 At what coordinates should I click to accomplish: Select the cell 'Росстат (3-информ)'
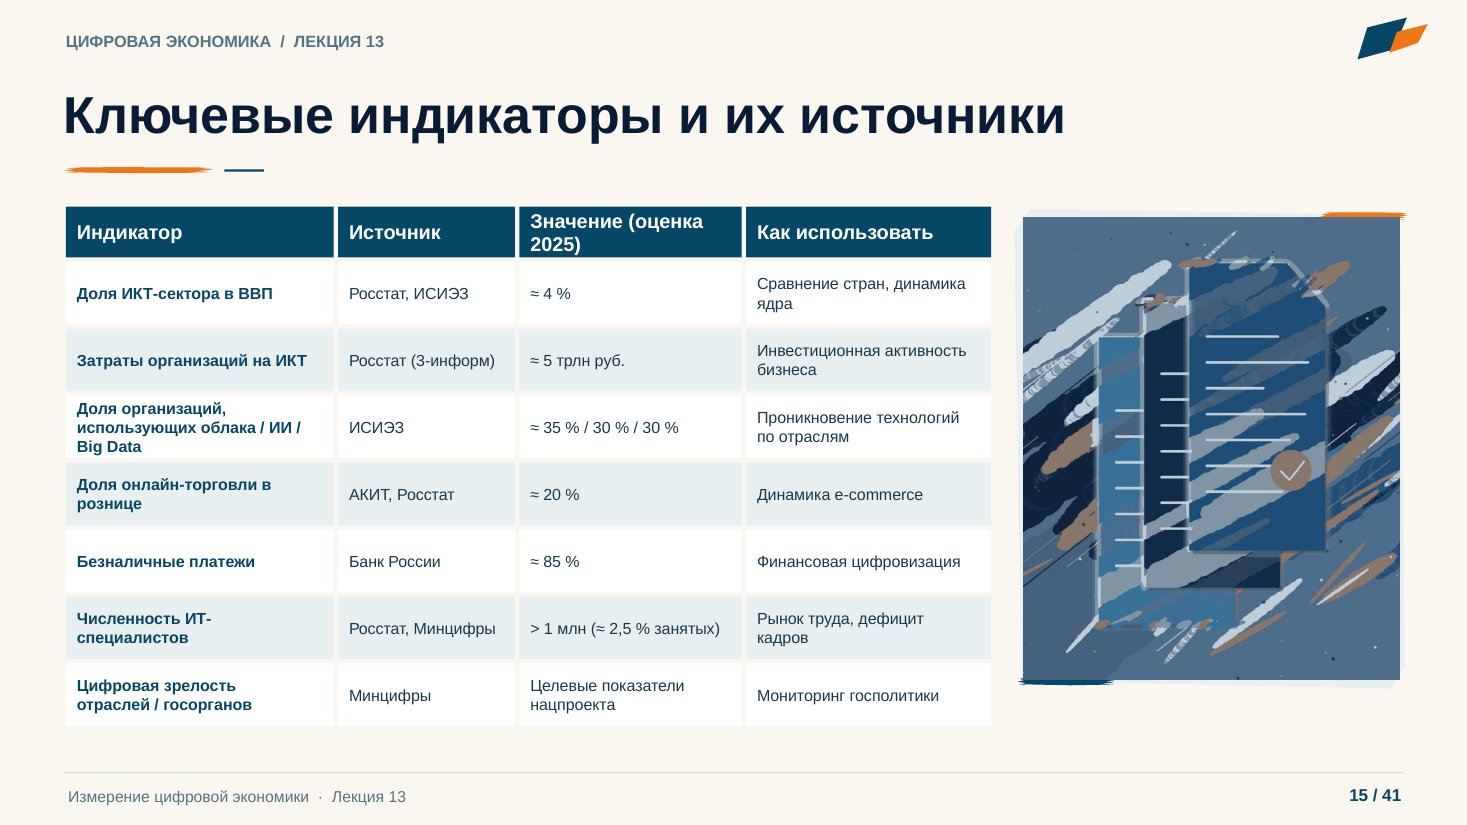pyautogui.click(x=426, y=361)
